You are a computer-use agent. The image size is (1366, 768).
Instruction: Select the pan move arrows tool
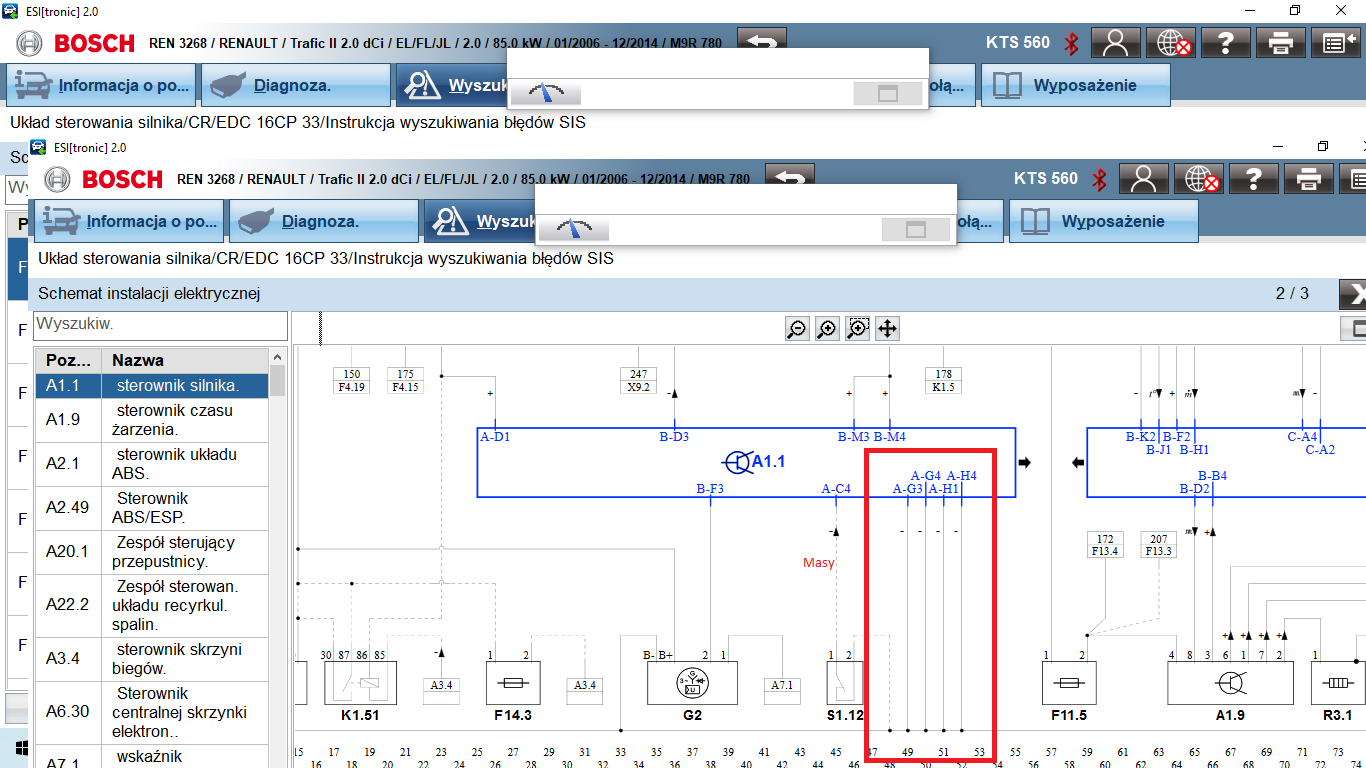click(887, 328)
